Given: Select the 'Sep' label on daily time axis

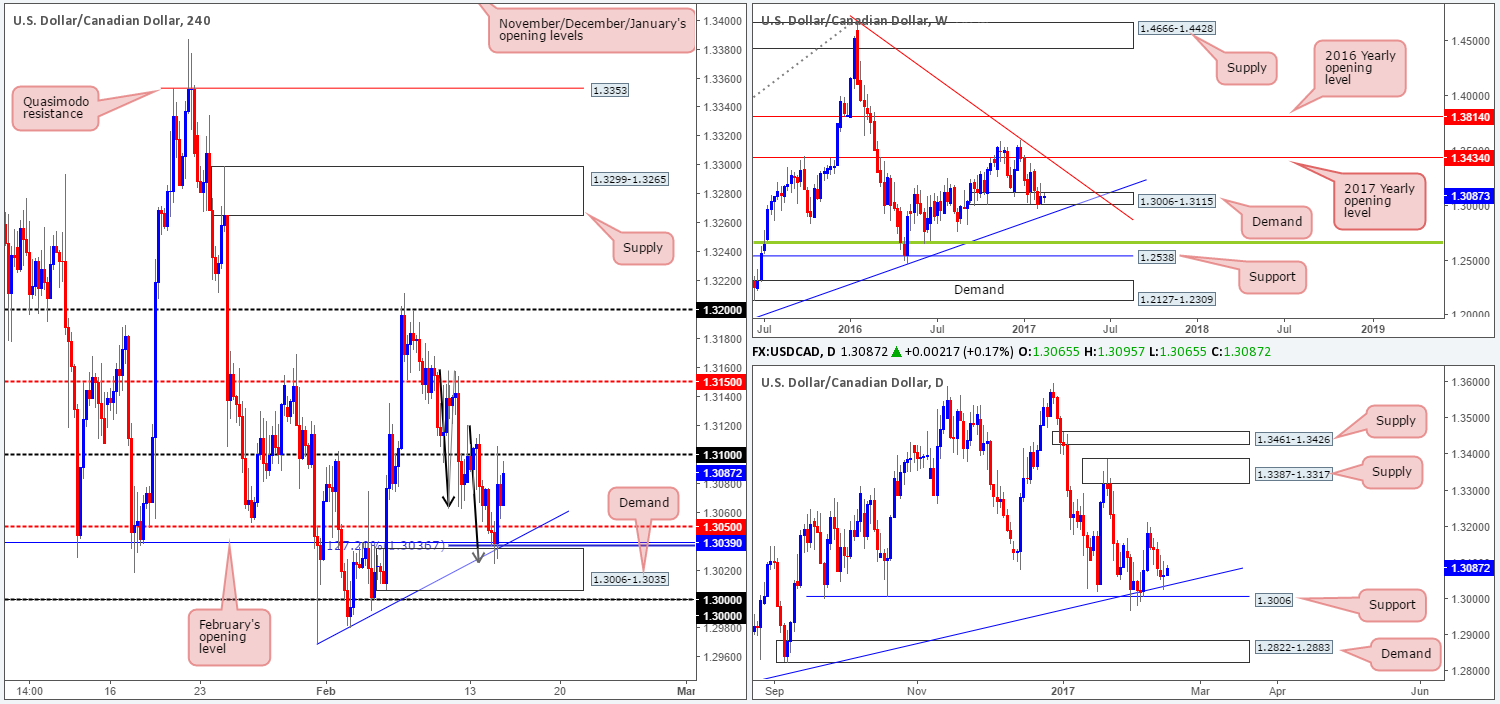Looking at the screenshot, I should pos(772,691).
